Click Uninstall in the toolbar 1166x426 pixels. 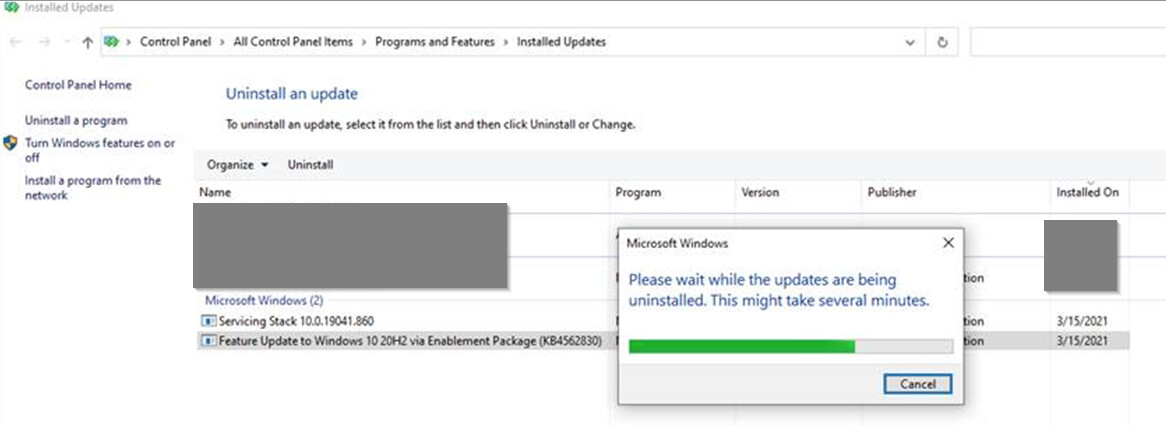tap(310, 165)
